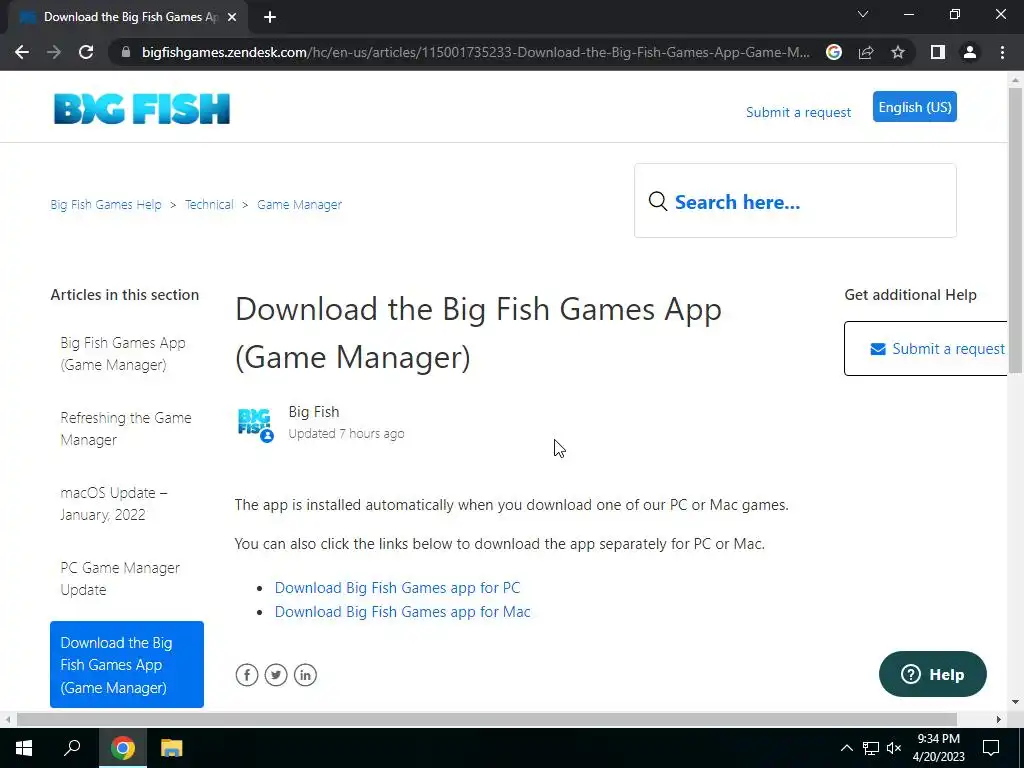Open the Game Manager breadcrumb link
This screenshot has height=768, width=1024.
[299, 204]
